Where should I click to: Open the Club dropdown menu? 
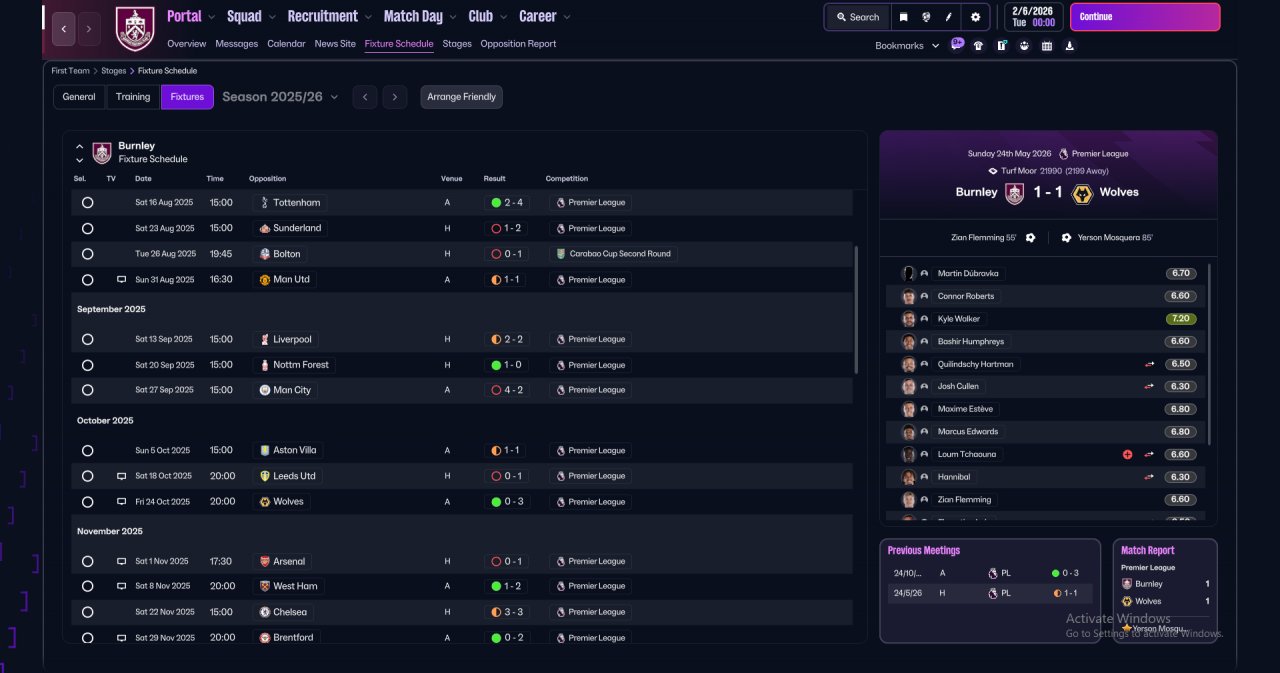coord(487,16)
